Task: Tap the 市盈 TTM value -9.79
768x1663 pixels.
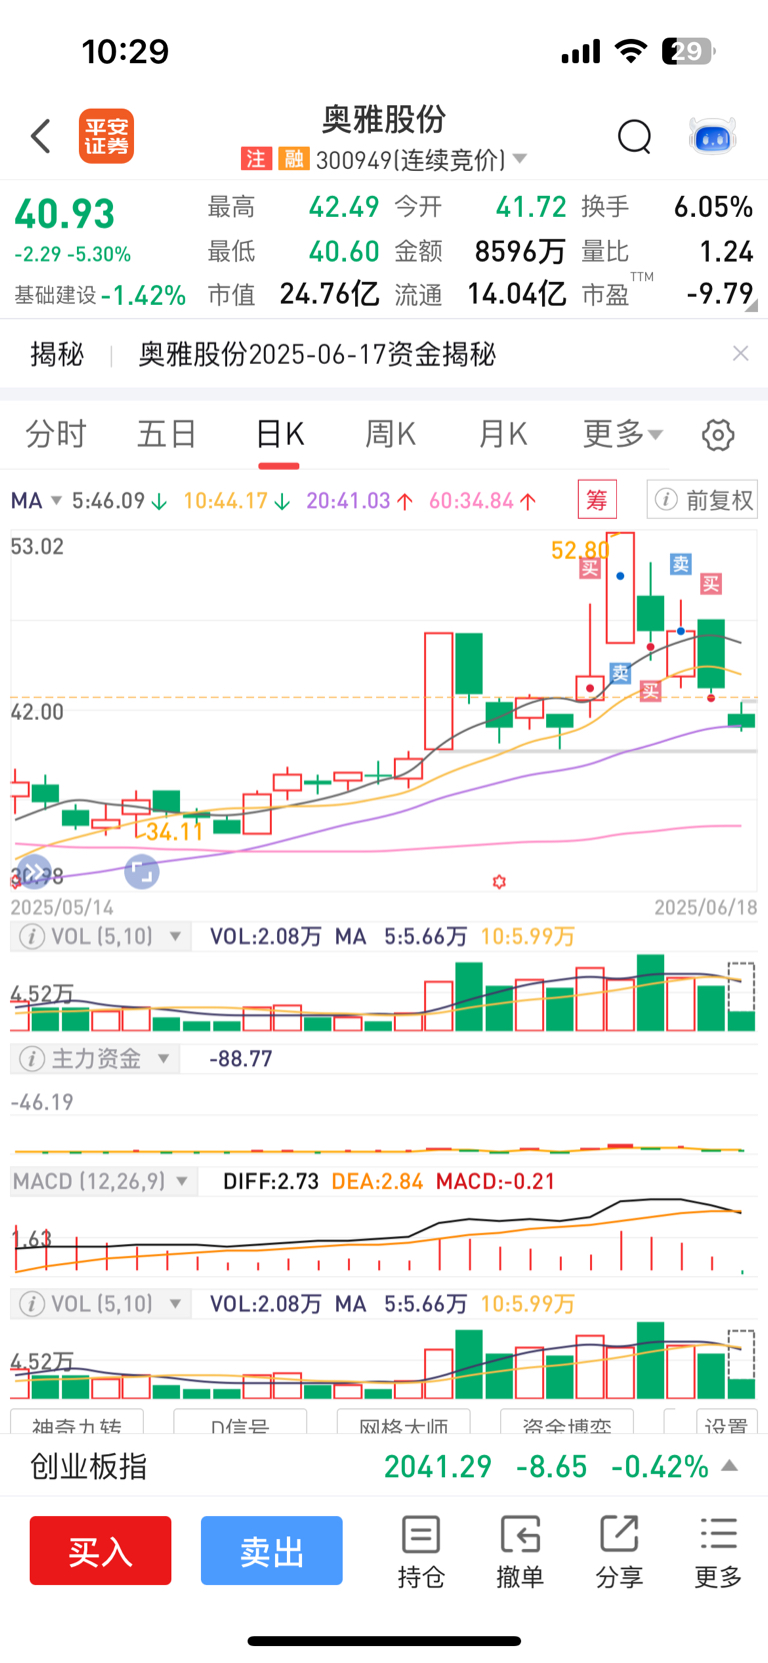Action: (x=719, y=294)
